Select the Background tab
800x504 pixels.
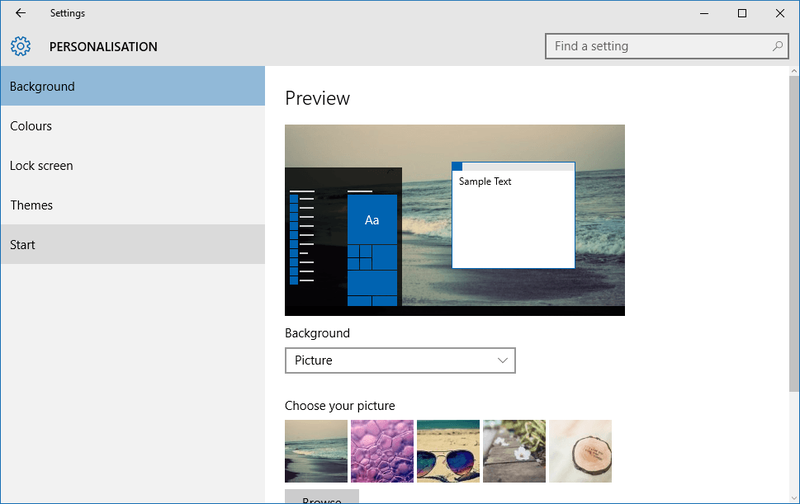(133, 86)
